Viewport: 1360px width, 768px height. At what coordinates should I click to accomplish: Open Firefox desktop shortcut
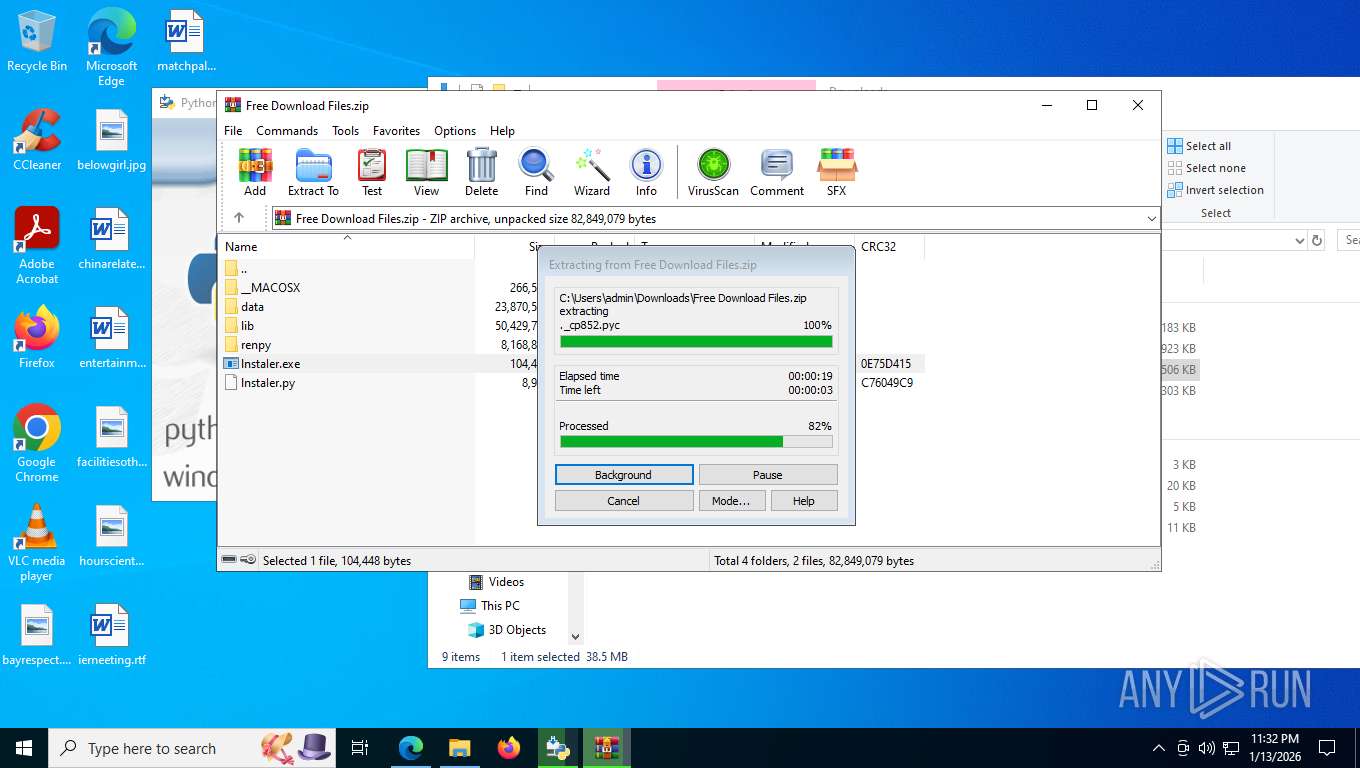tap(37, 338)
